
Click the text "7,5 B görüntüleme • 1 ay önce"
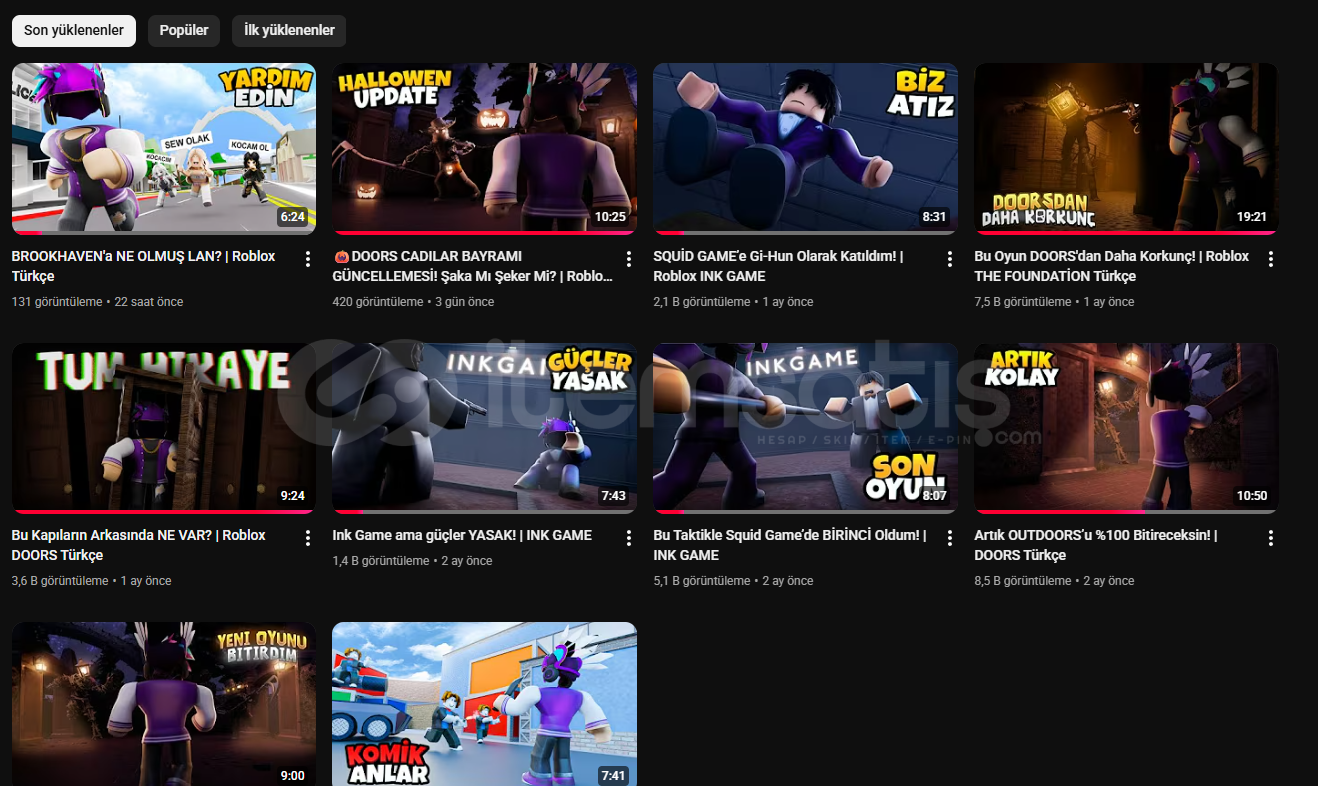tap(1054, 302)
